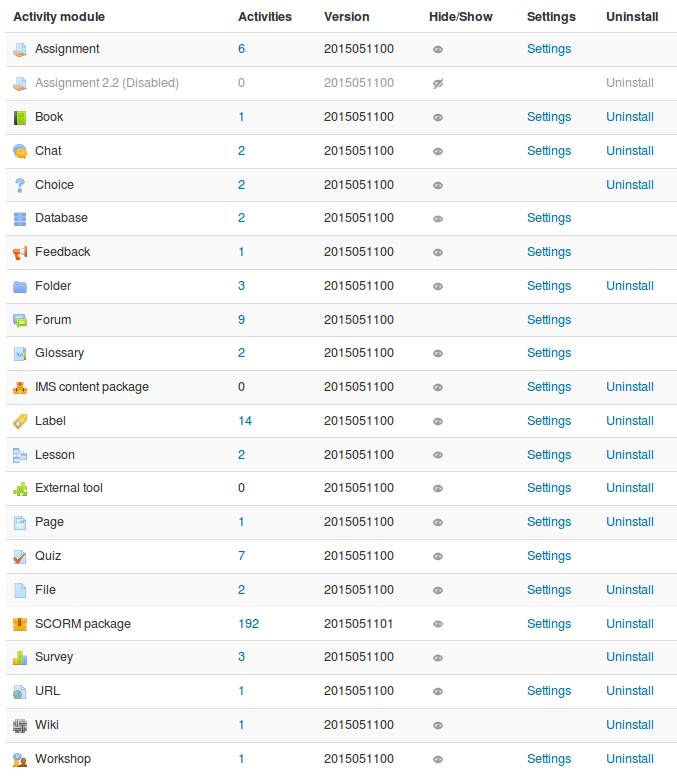Click the Survey chart icon
677x779 pixels.
tap(20, 657)
